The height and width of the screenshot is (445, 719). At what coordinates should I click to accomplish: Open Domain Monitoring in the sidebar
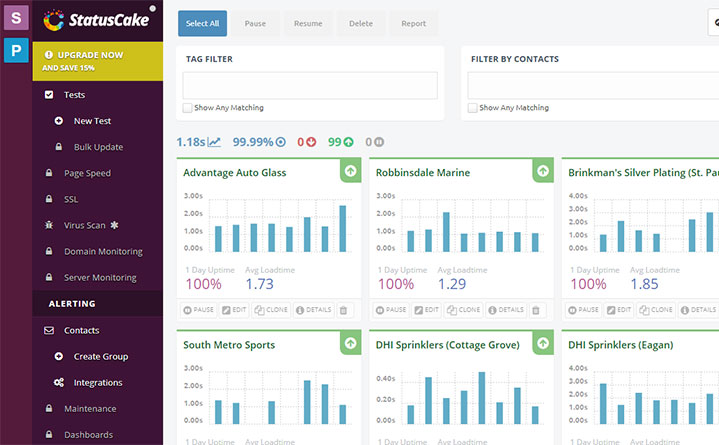(103, 251)
